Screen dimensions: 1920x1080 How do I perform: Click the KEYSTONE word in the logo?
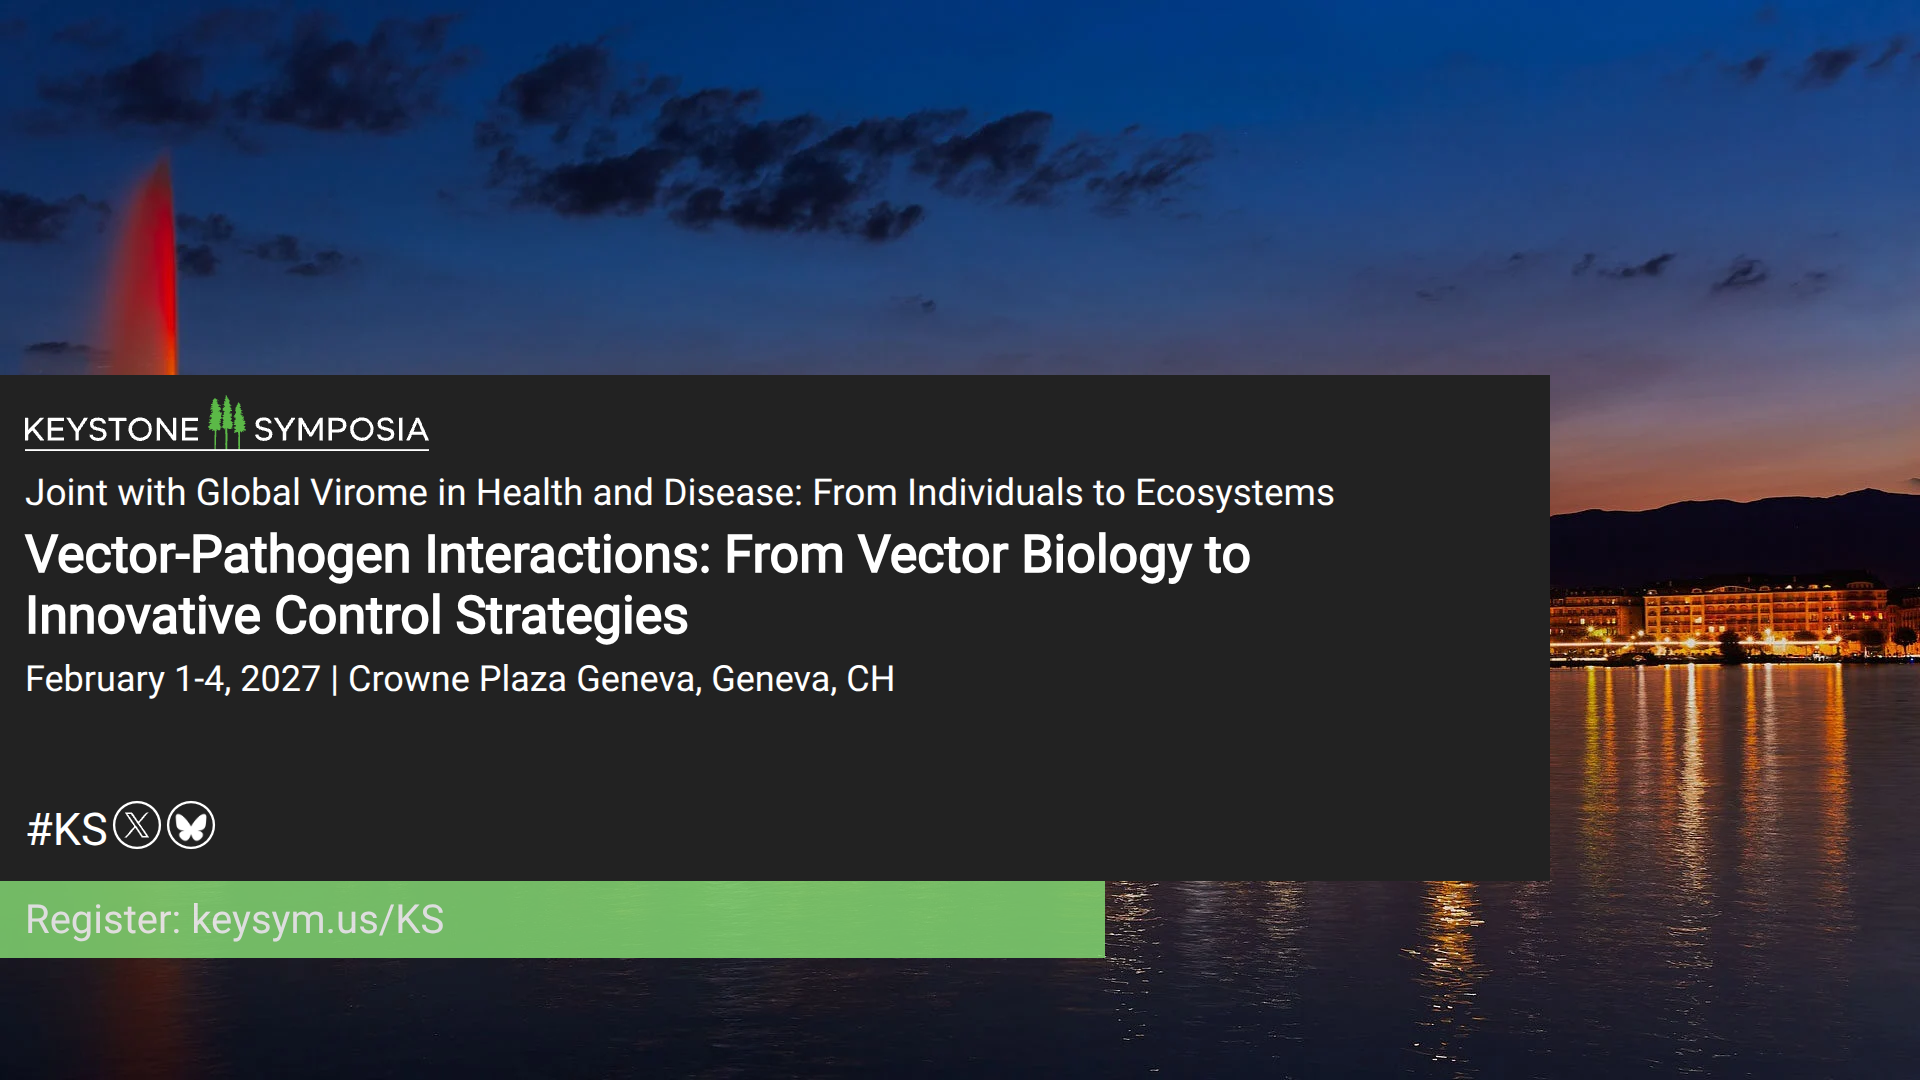point(111,430)
